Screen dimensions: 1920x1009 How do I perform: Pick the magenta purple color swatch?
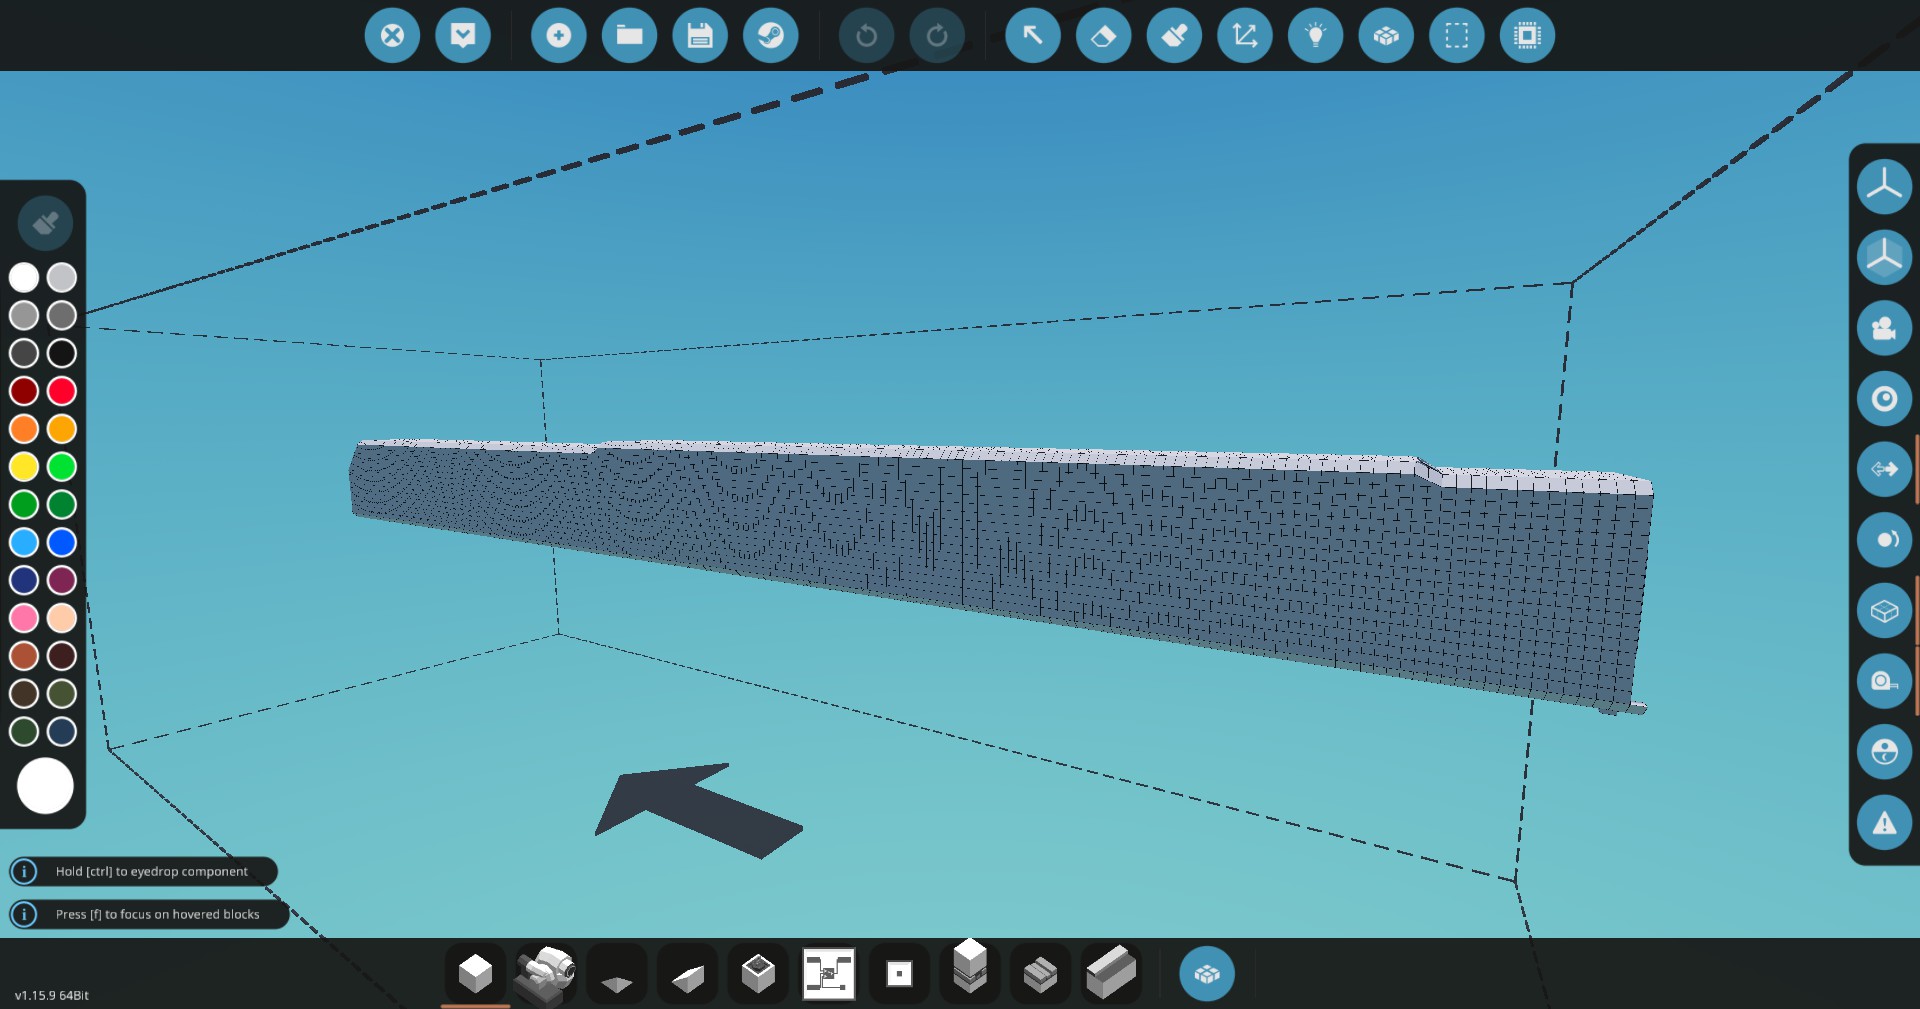62,580
